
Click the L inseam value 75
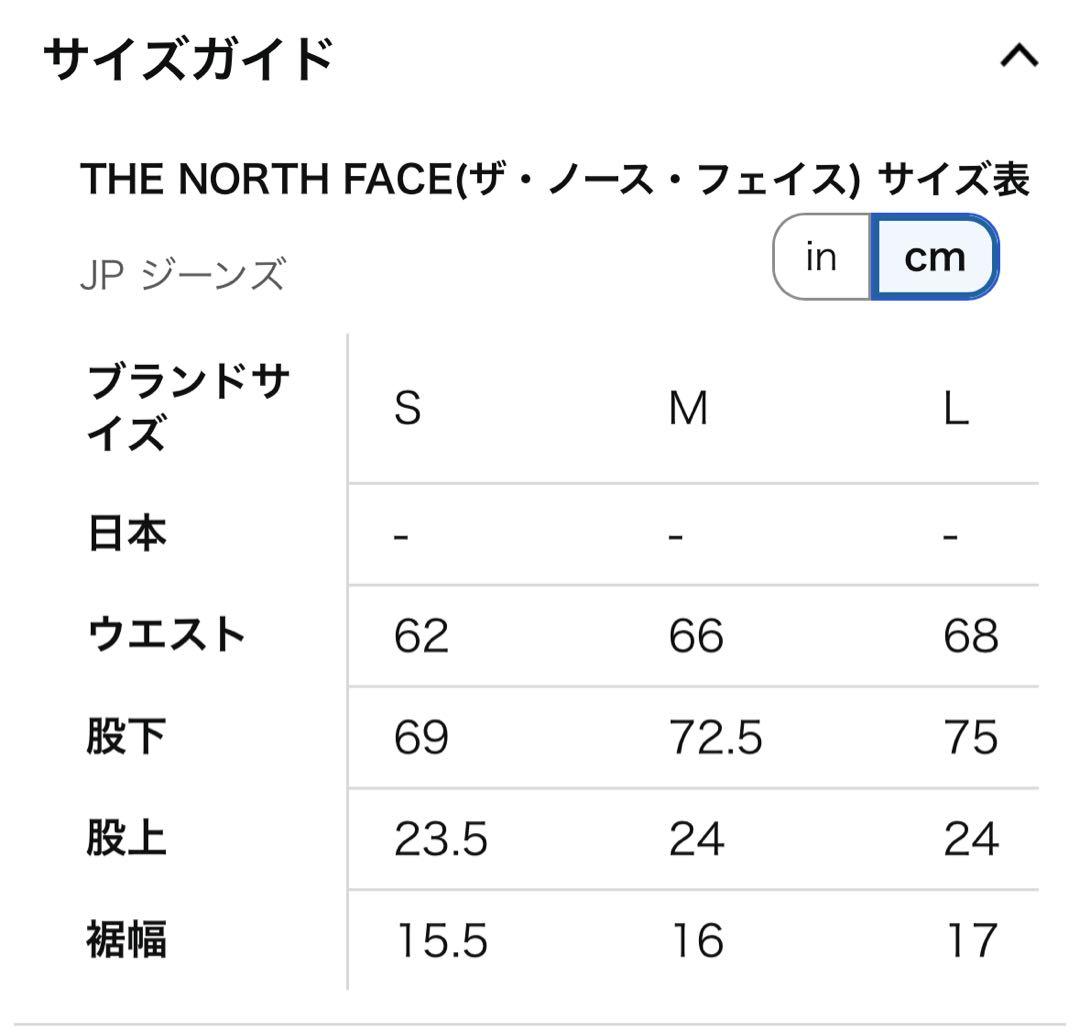(x=970, y=738)
